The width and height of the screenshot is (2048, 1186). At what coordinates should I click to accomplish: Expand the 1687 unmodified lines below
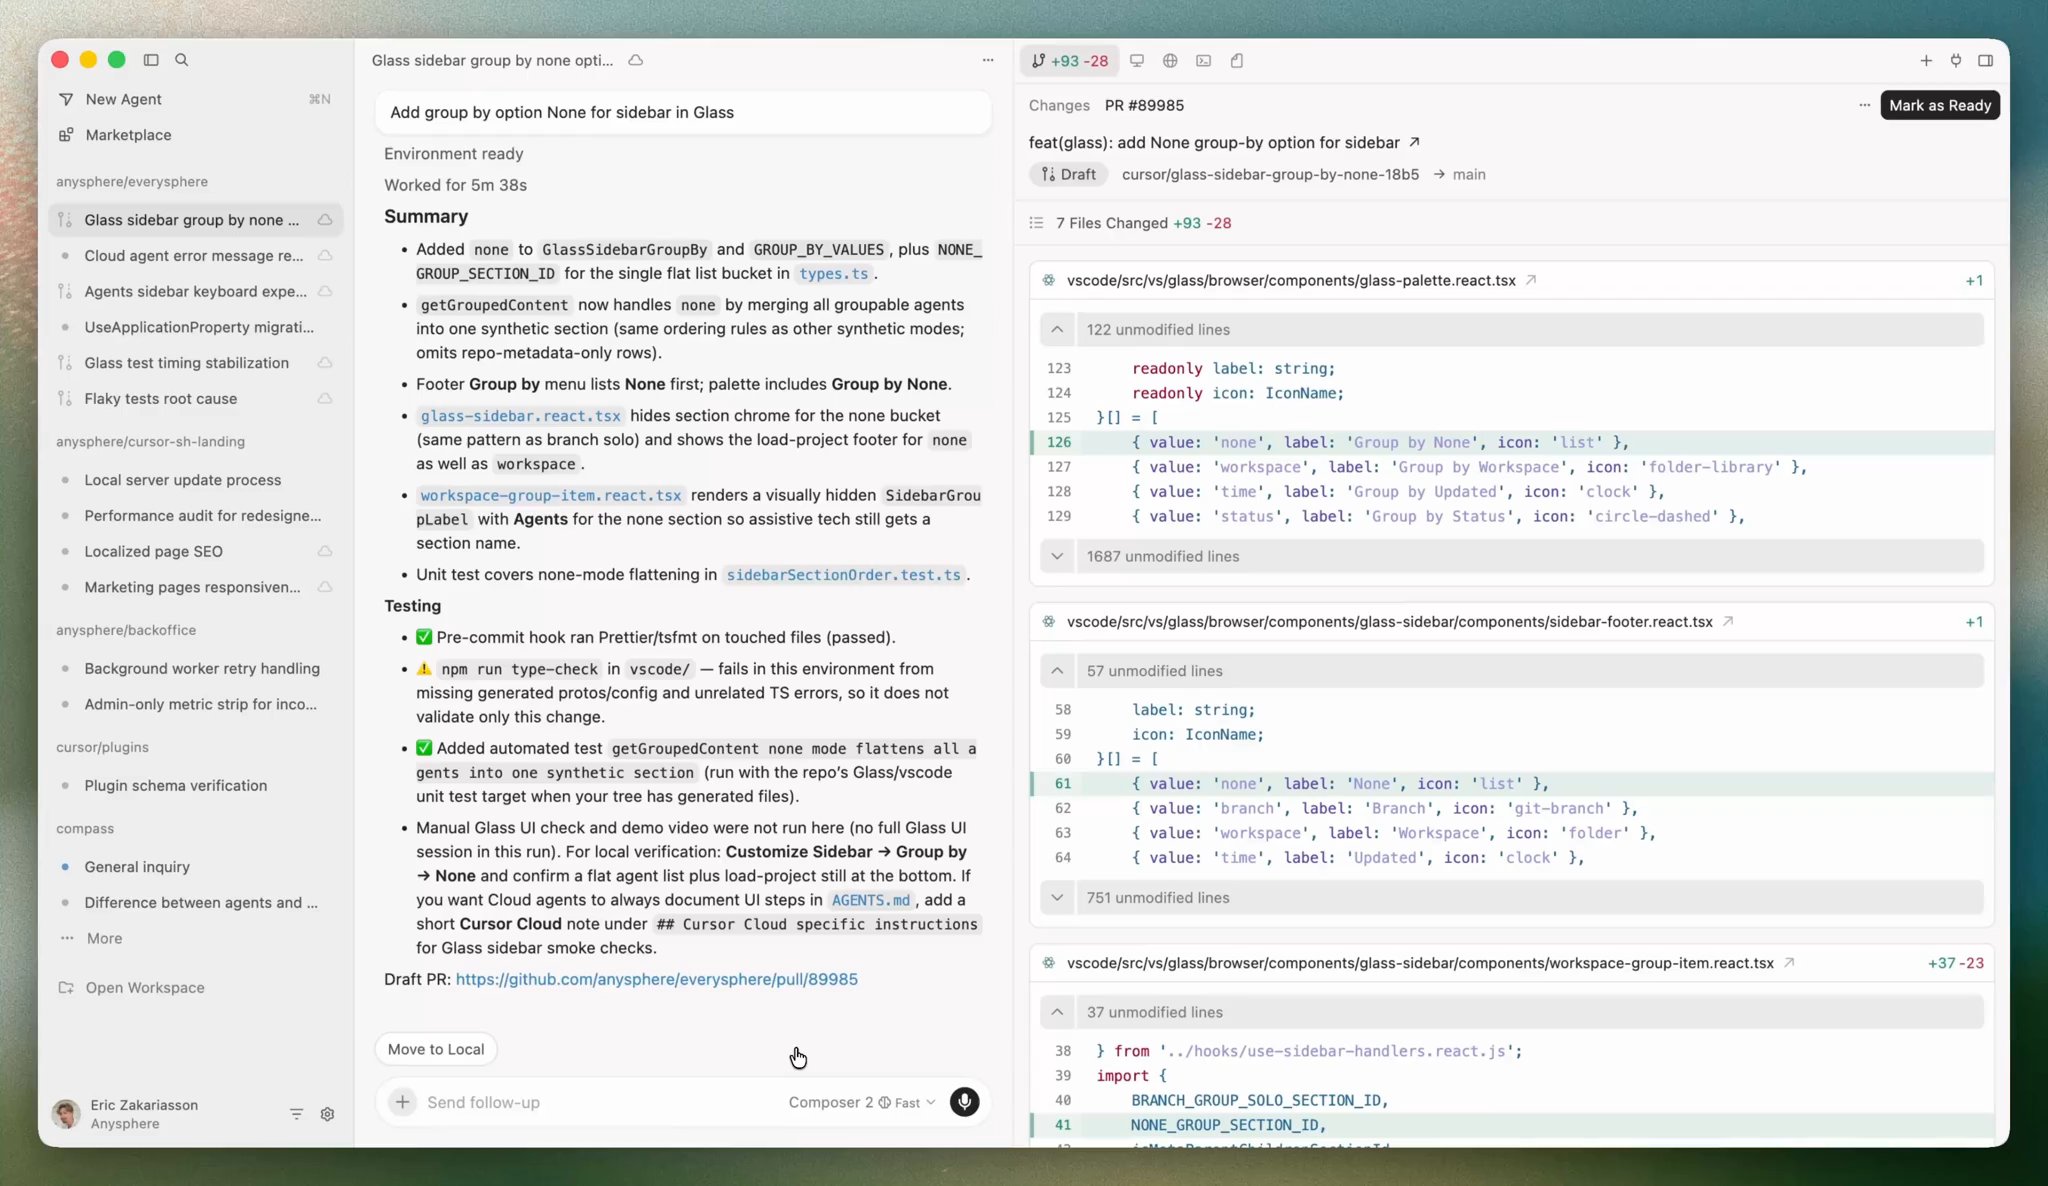tap(1057, 557)
